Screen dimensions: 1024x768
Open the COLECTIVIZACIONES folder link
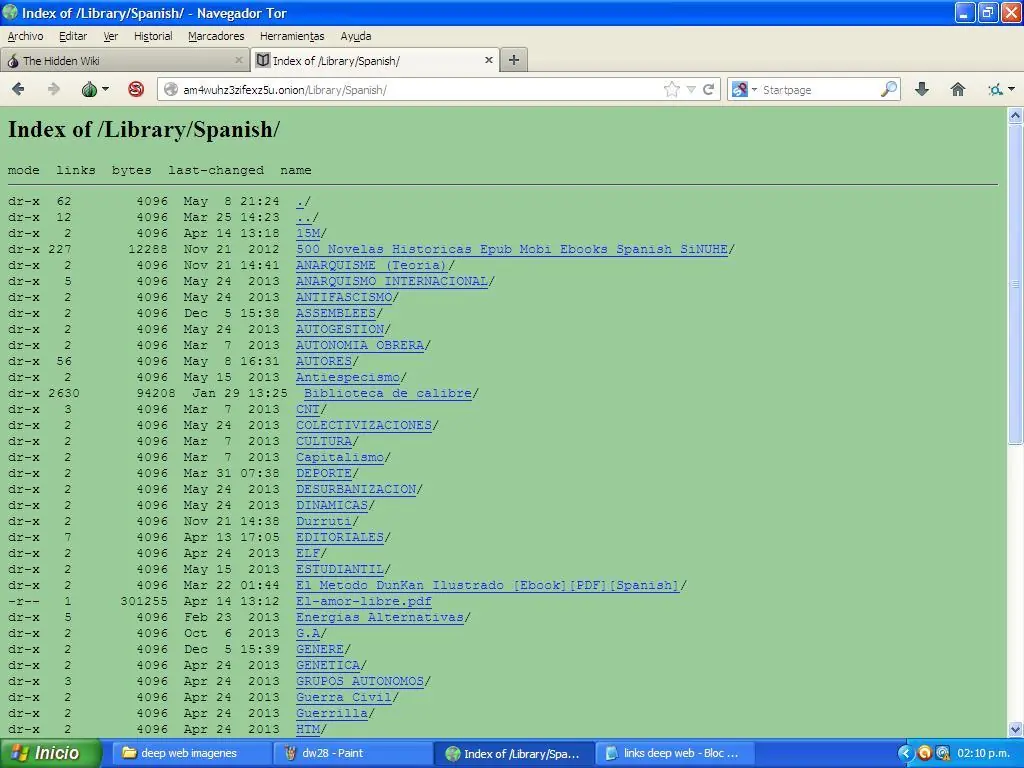click(x=364, y=425)
